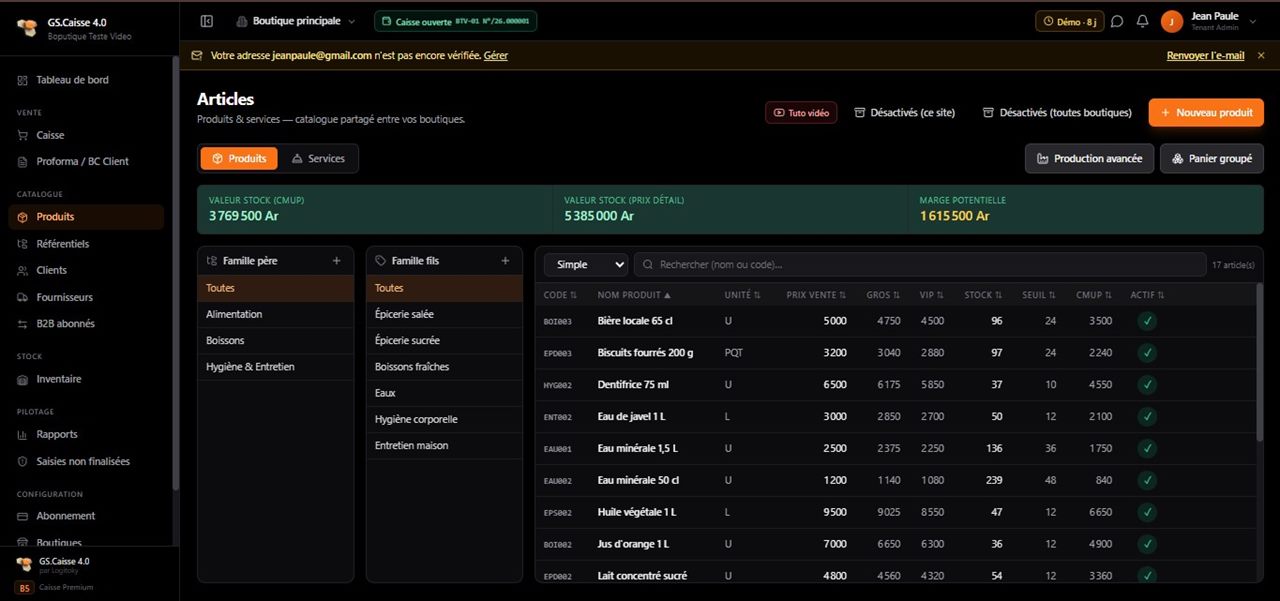Image resolution: width=1280 pixels, height=601 pixels.
Task: Filter by the Boissons parent family
Action: click(275, 341)
